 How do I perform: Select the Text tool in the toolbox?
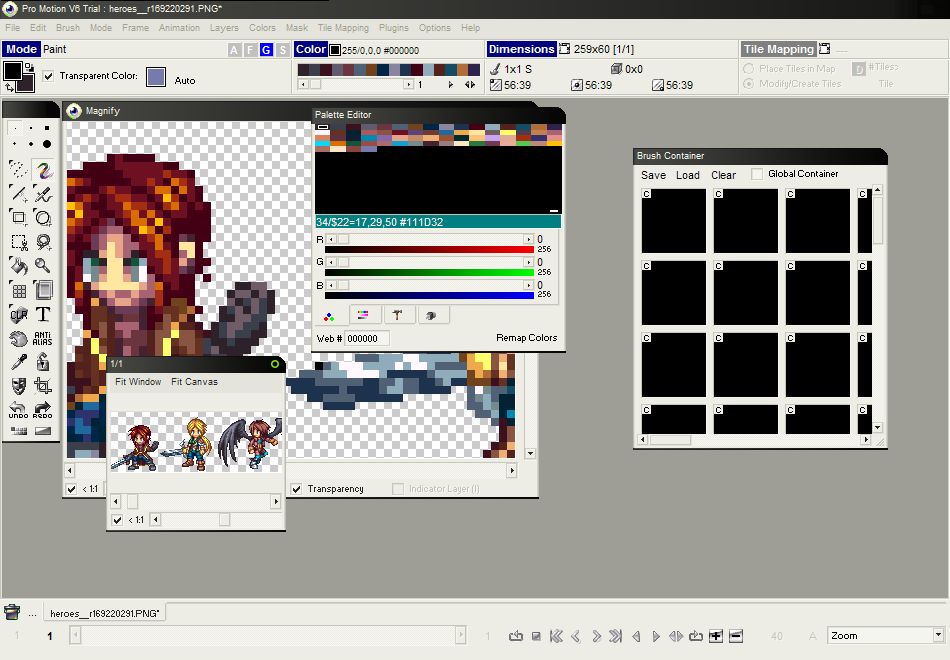click(x=43, y=315)
